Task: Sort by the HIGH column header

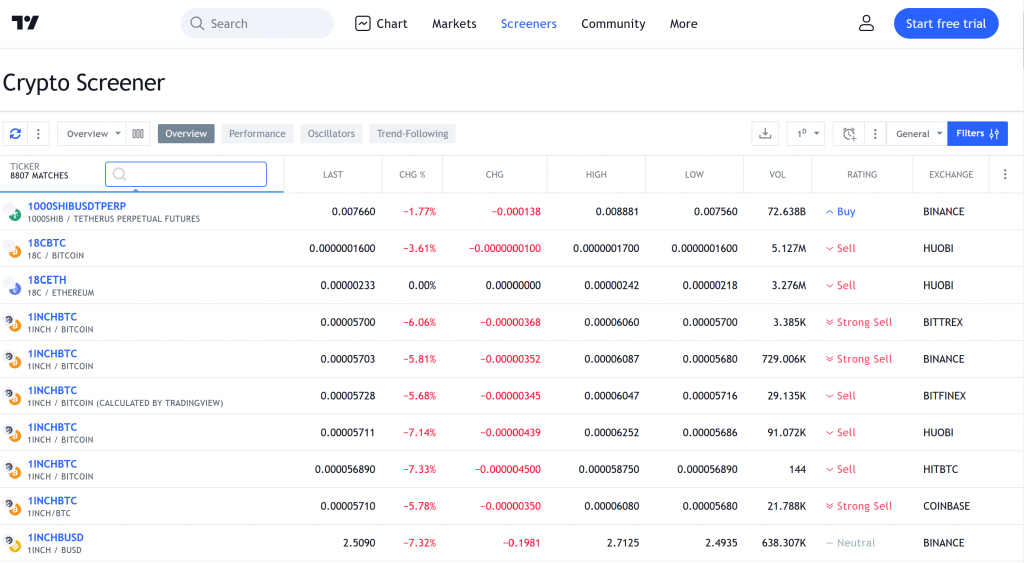Action: (x=596, y=174)
